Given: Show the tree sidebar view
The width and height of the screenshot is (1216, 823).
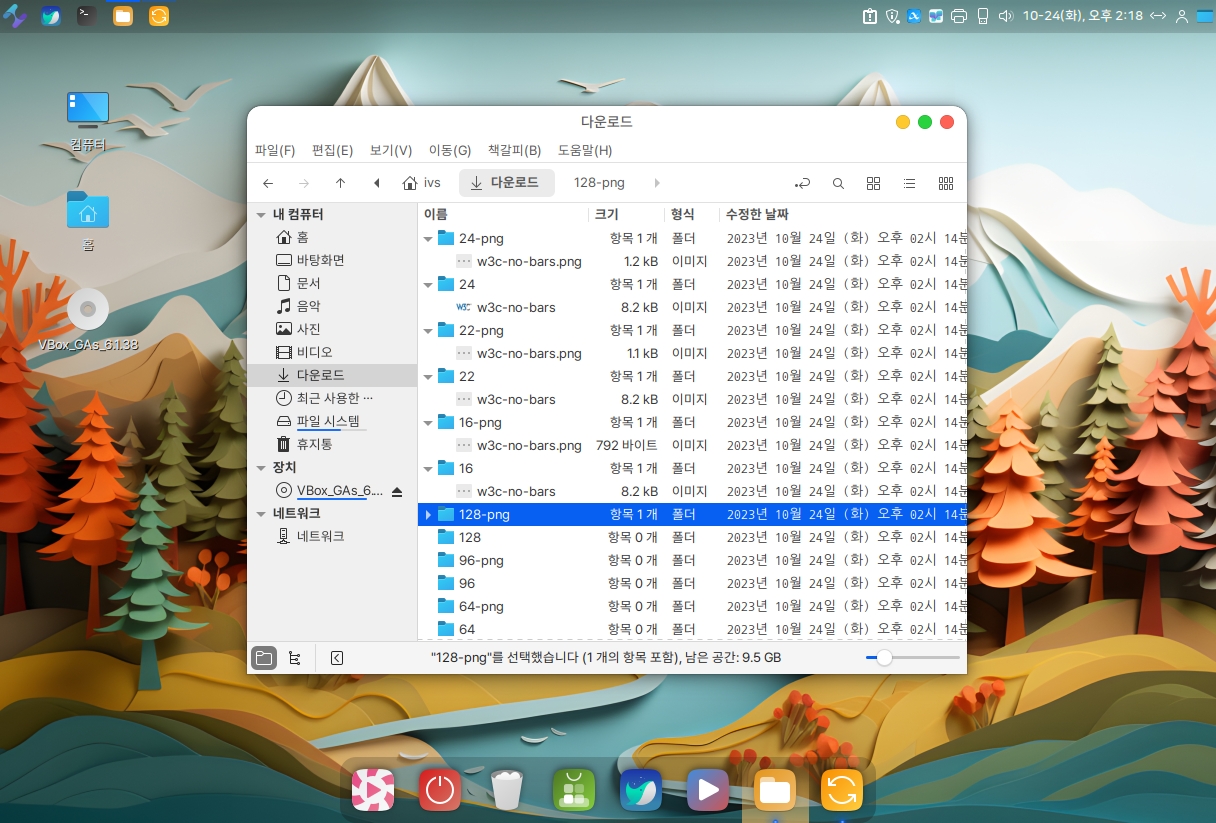Looking at the screenshot, I should (294, 658).
